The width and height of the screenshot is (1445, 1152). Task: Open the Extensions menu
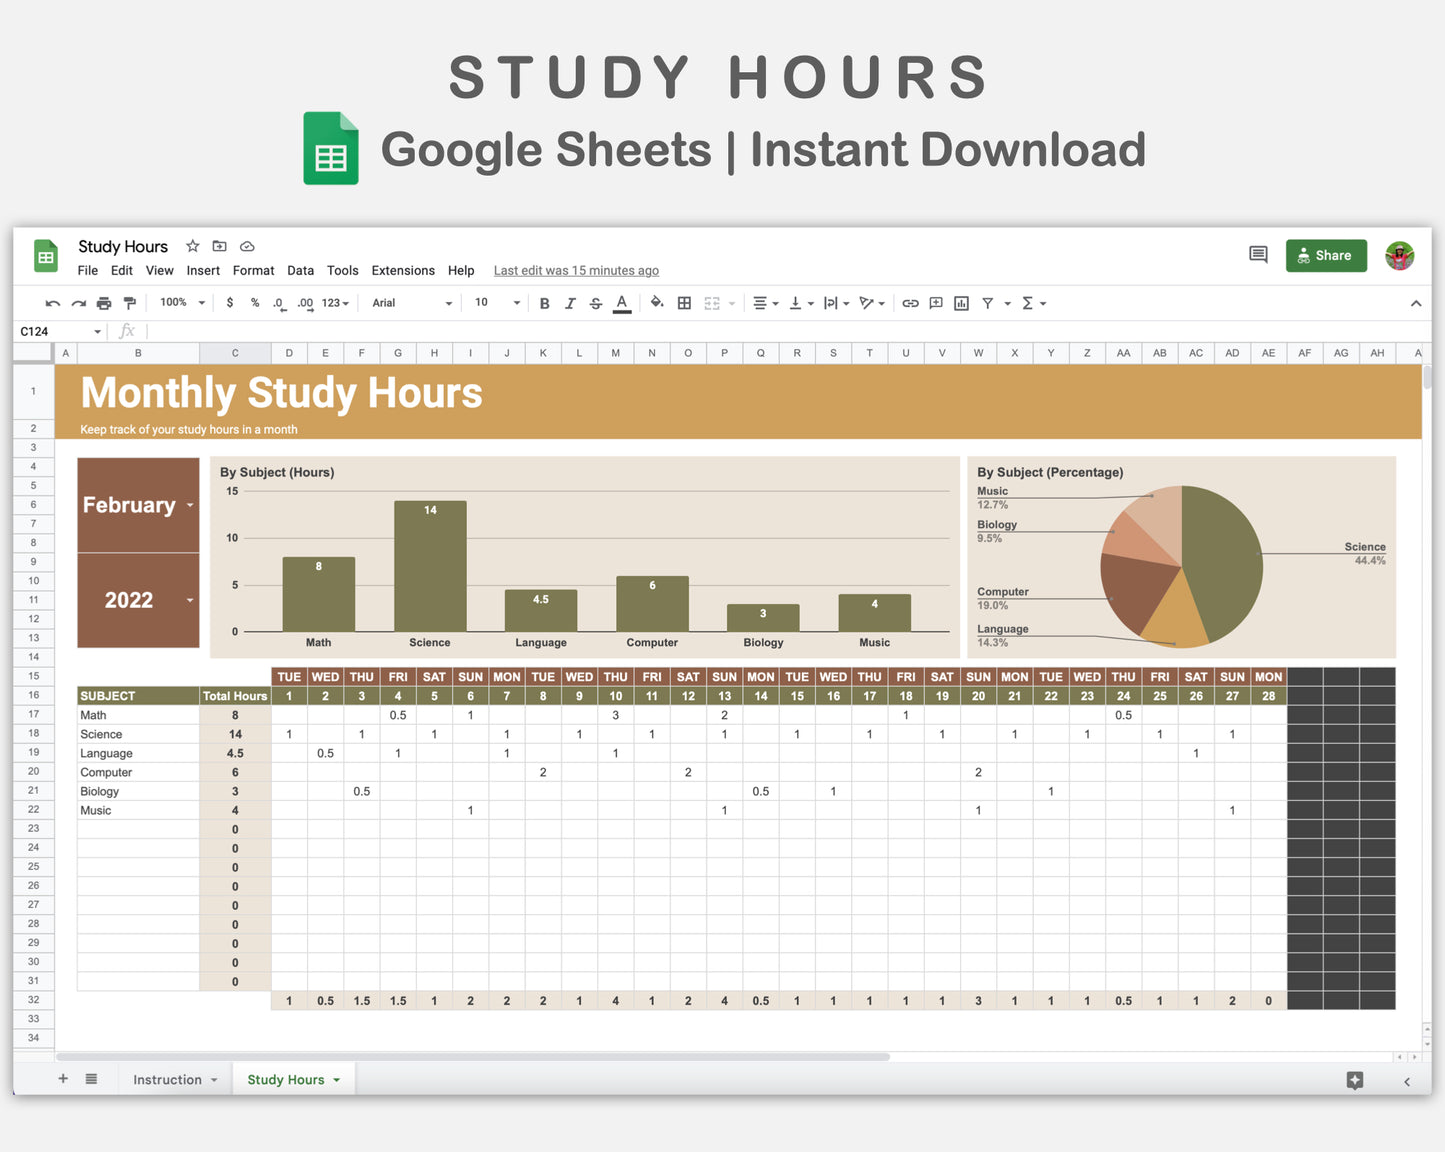coord(402,270)
